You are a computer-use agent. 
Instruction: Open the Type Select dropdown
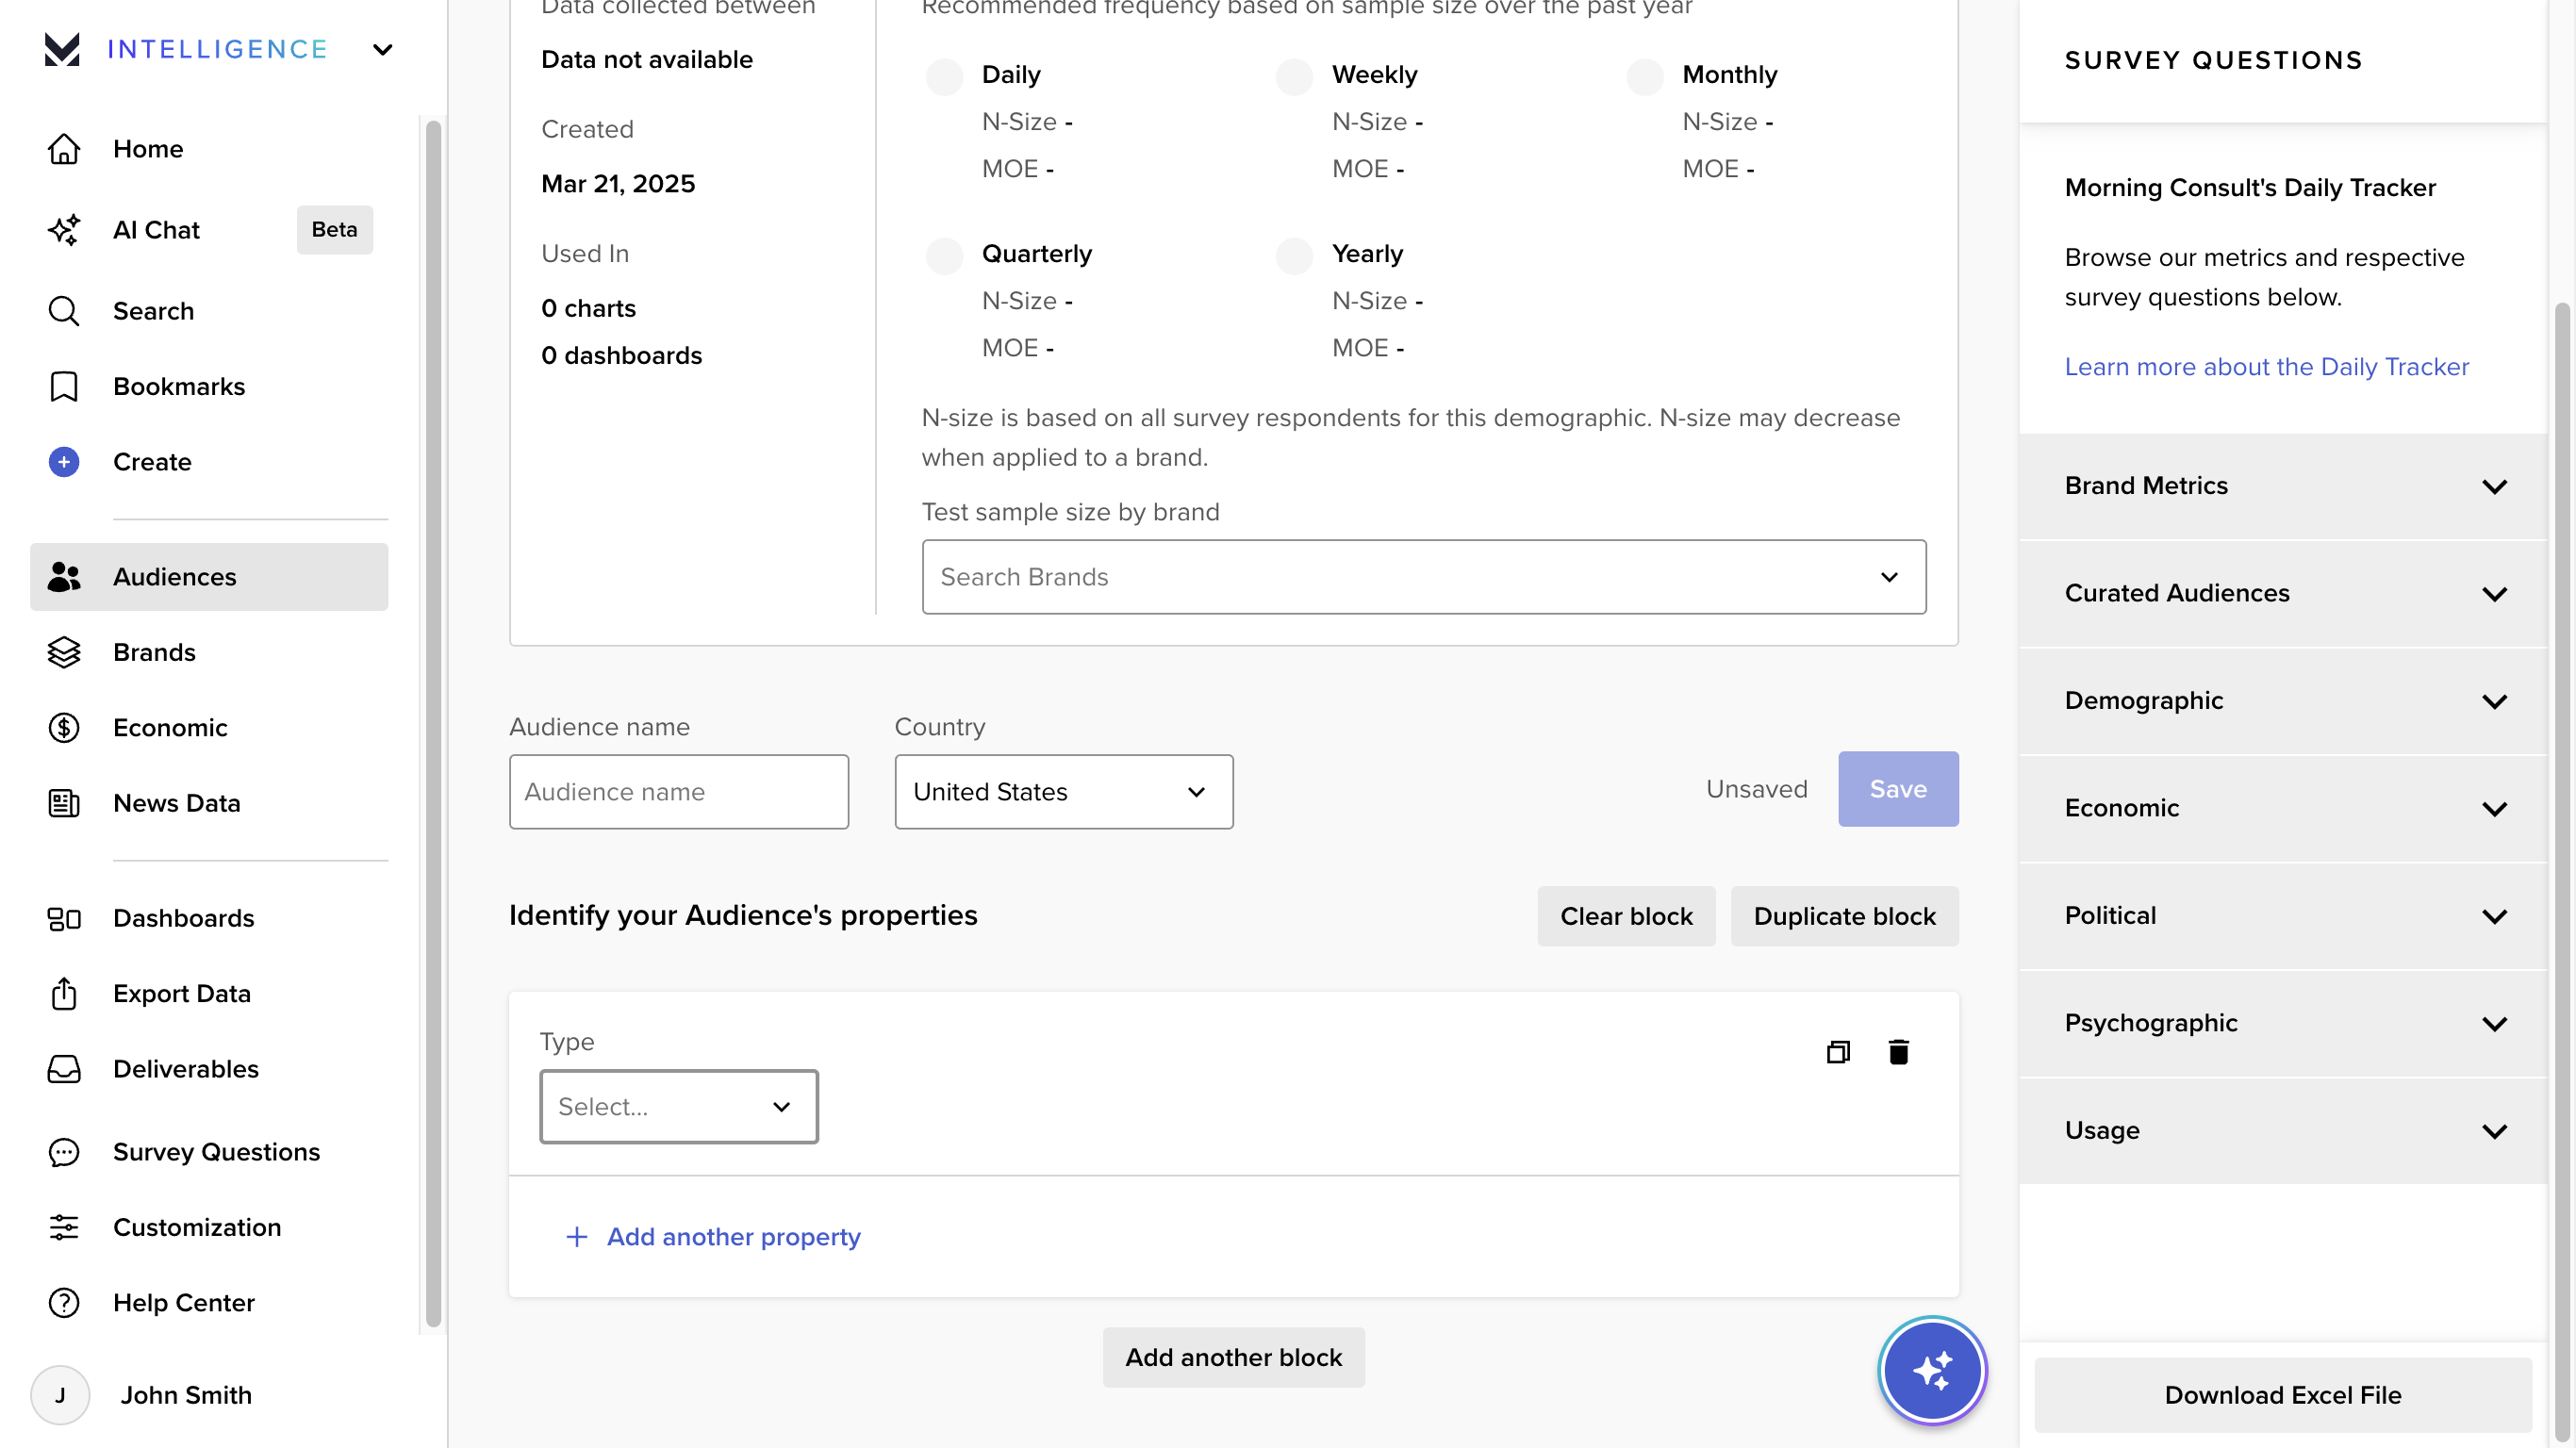click(678, 1106)
